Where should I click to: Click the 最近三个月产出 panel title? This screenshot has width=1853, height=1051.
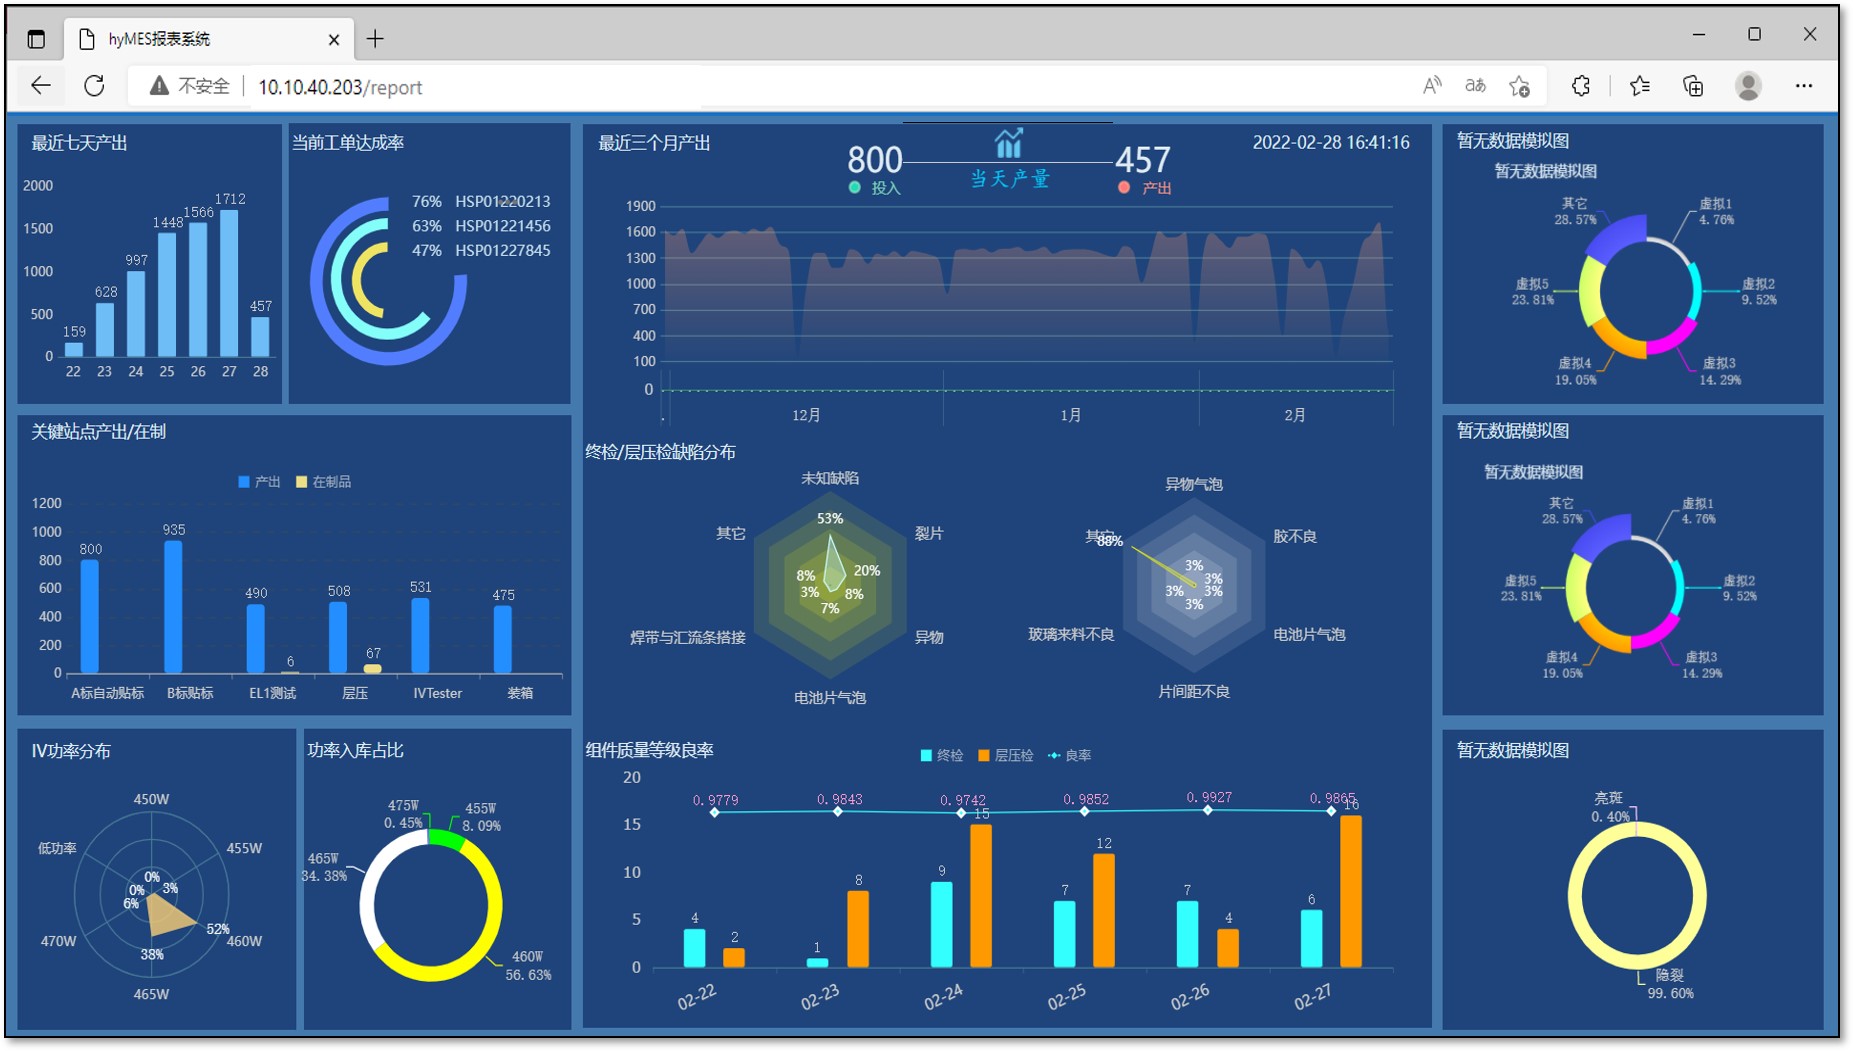point(654,143)
